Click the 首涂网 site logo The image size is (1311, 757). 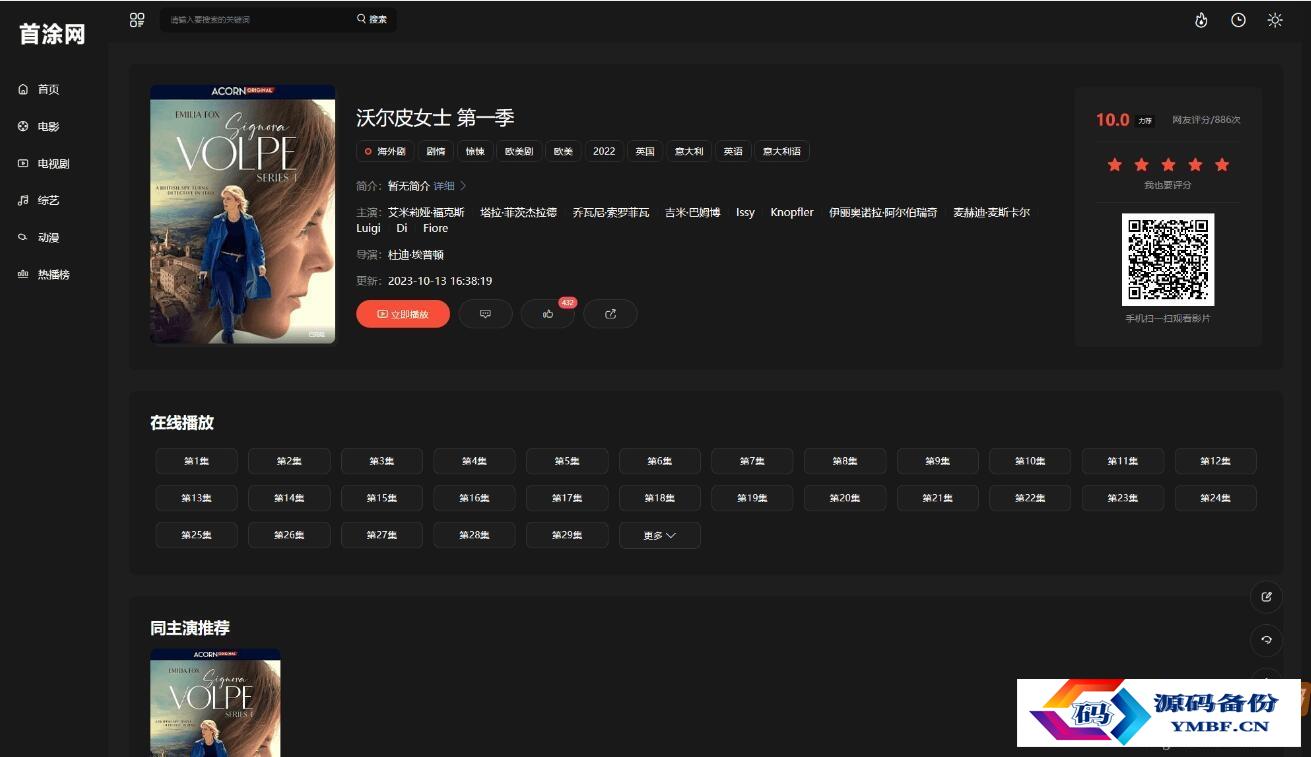(x=52, y=34)
